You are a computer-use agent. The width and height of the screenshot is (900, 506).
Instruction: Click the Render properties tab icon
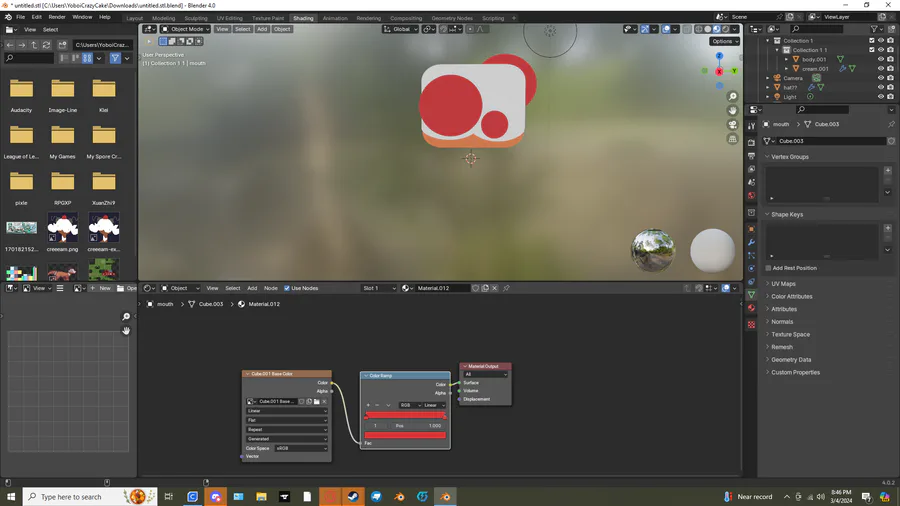(x=751, y=142)
